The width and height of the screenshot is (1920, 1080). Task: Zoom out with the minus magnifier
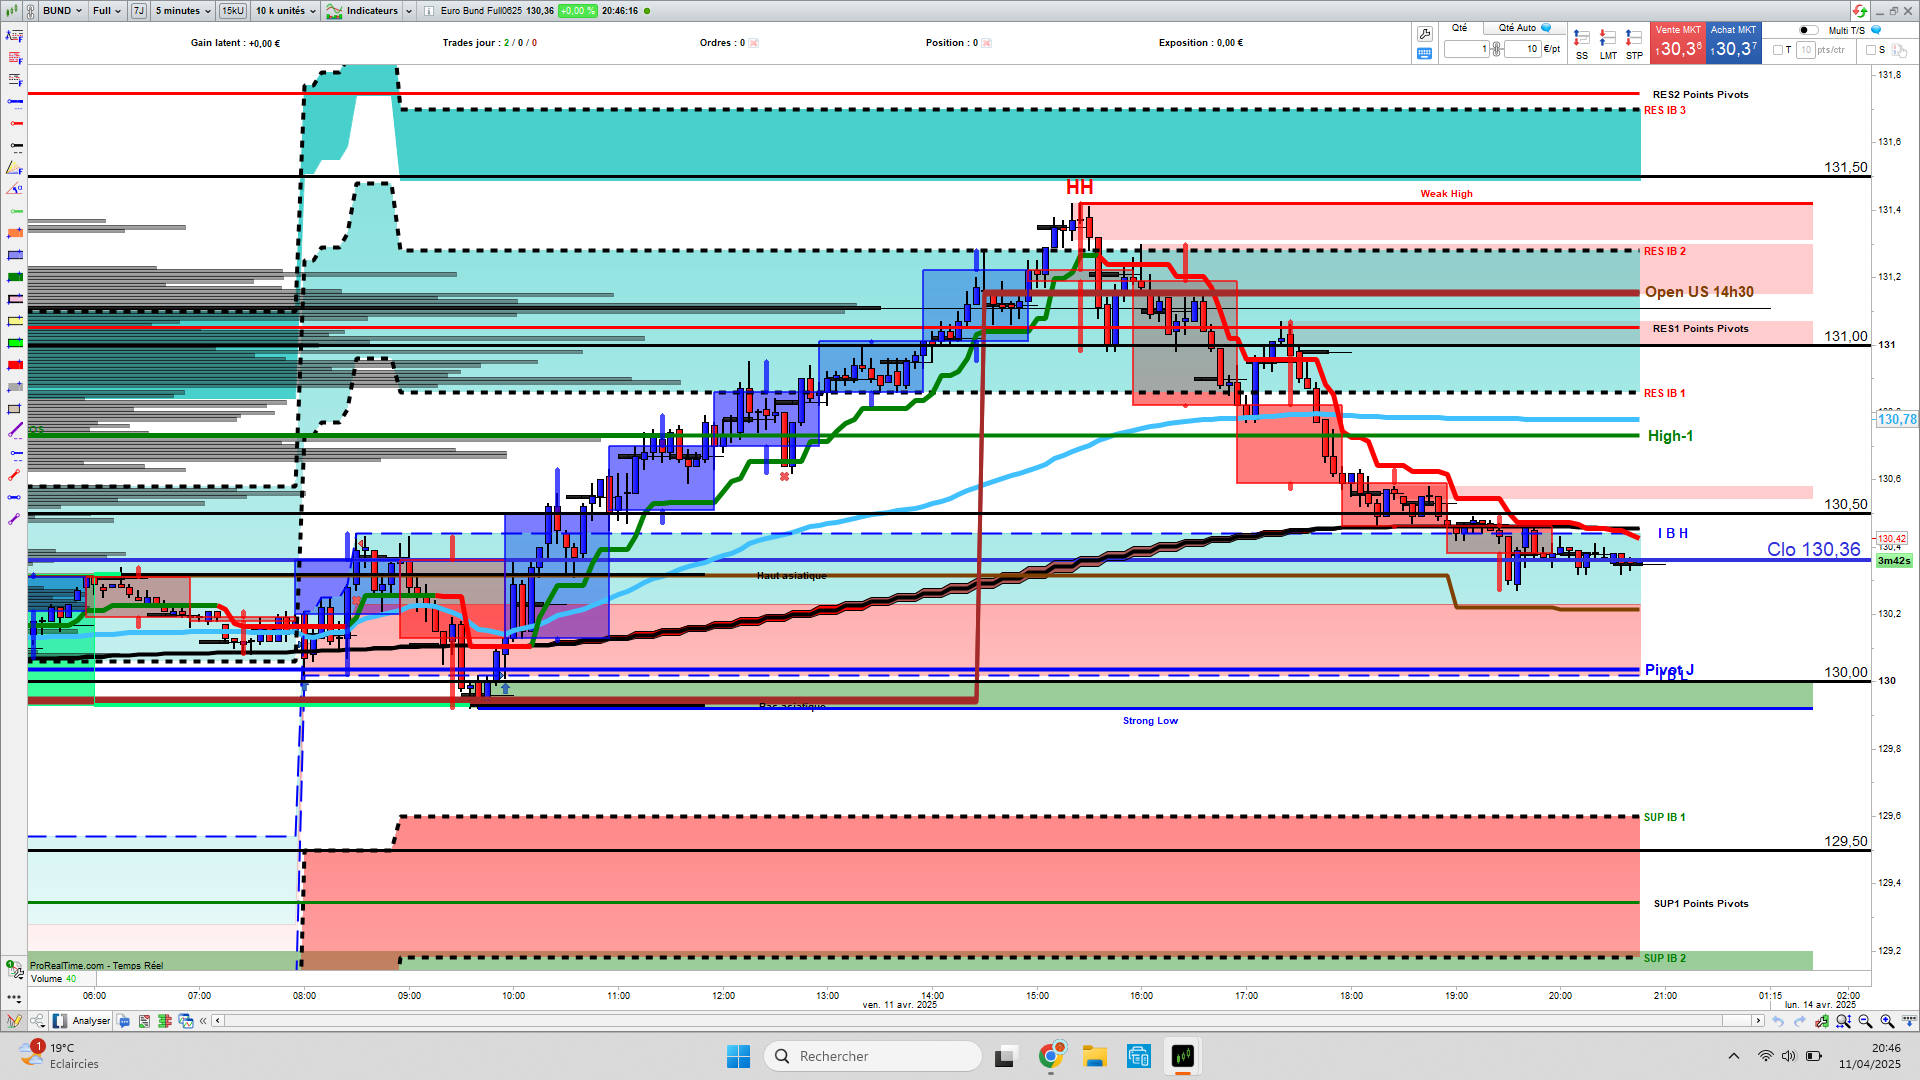click(x=1865, y=1021)
